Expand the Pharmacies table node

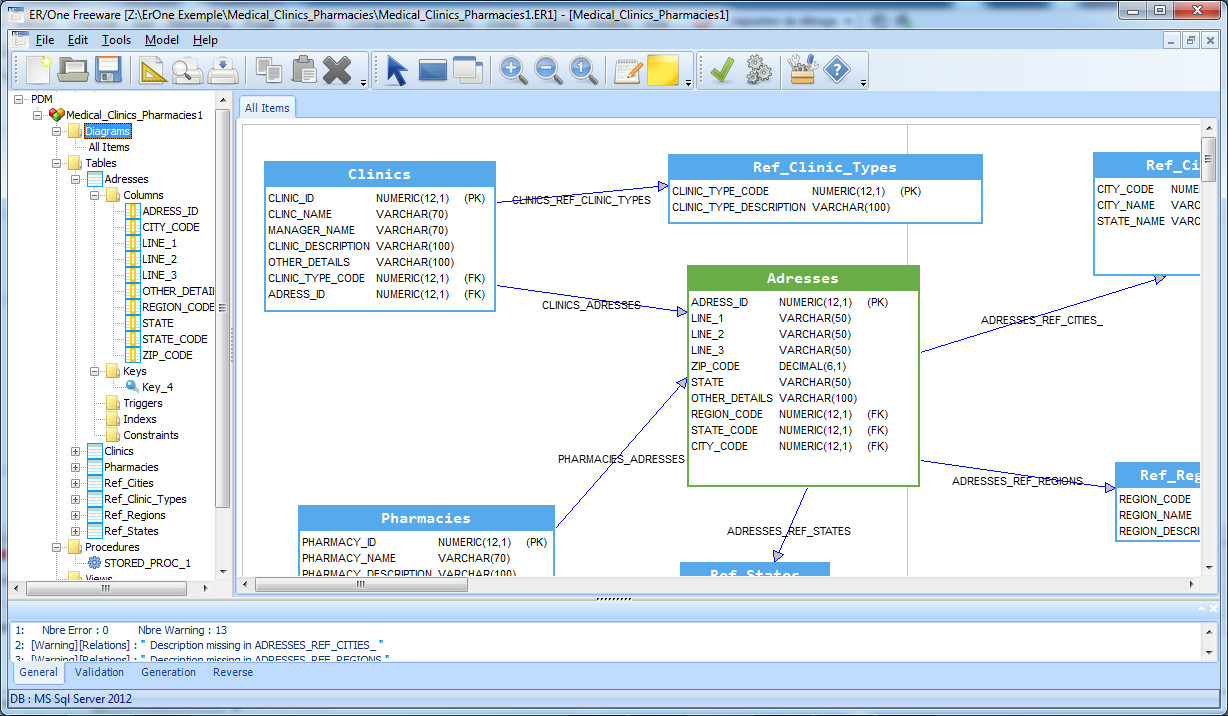click(75, 467)
